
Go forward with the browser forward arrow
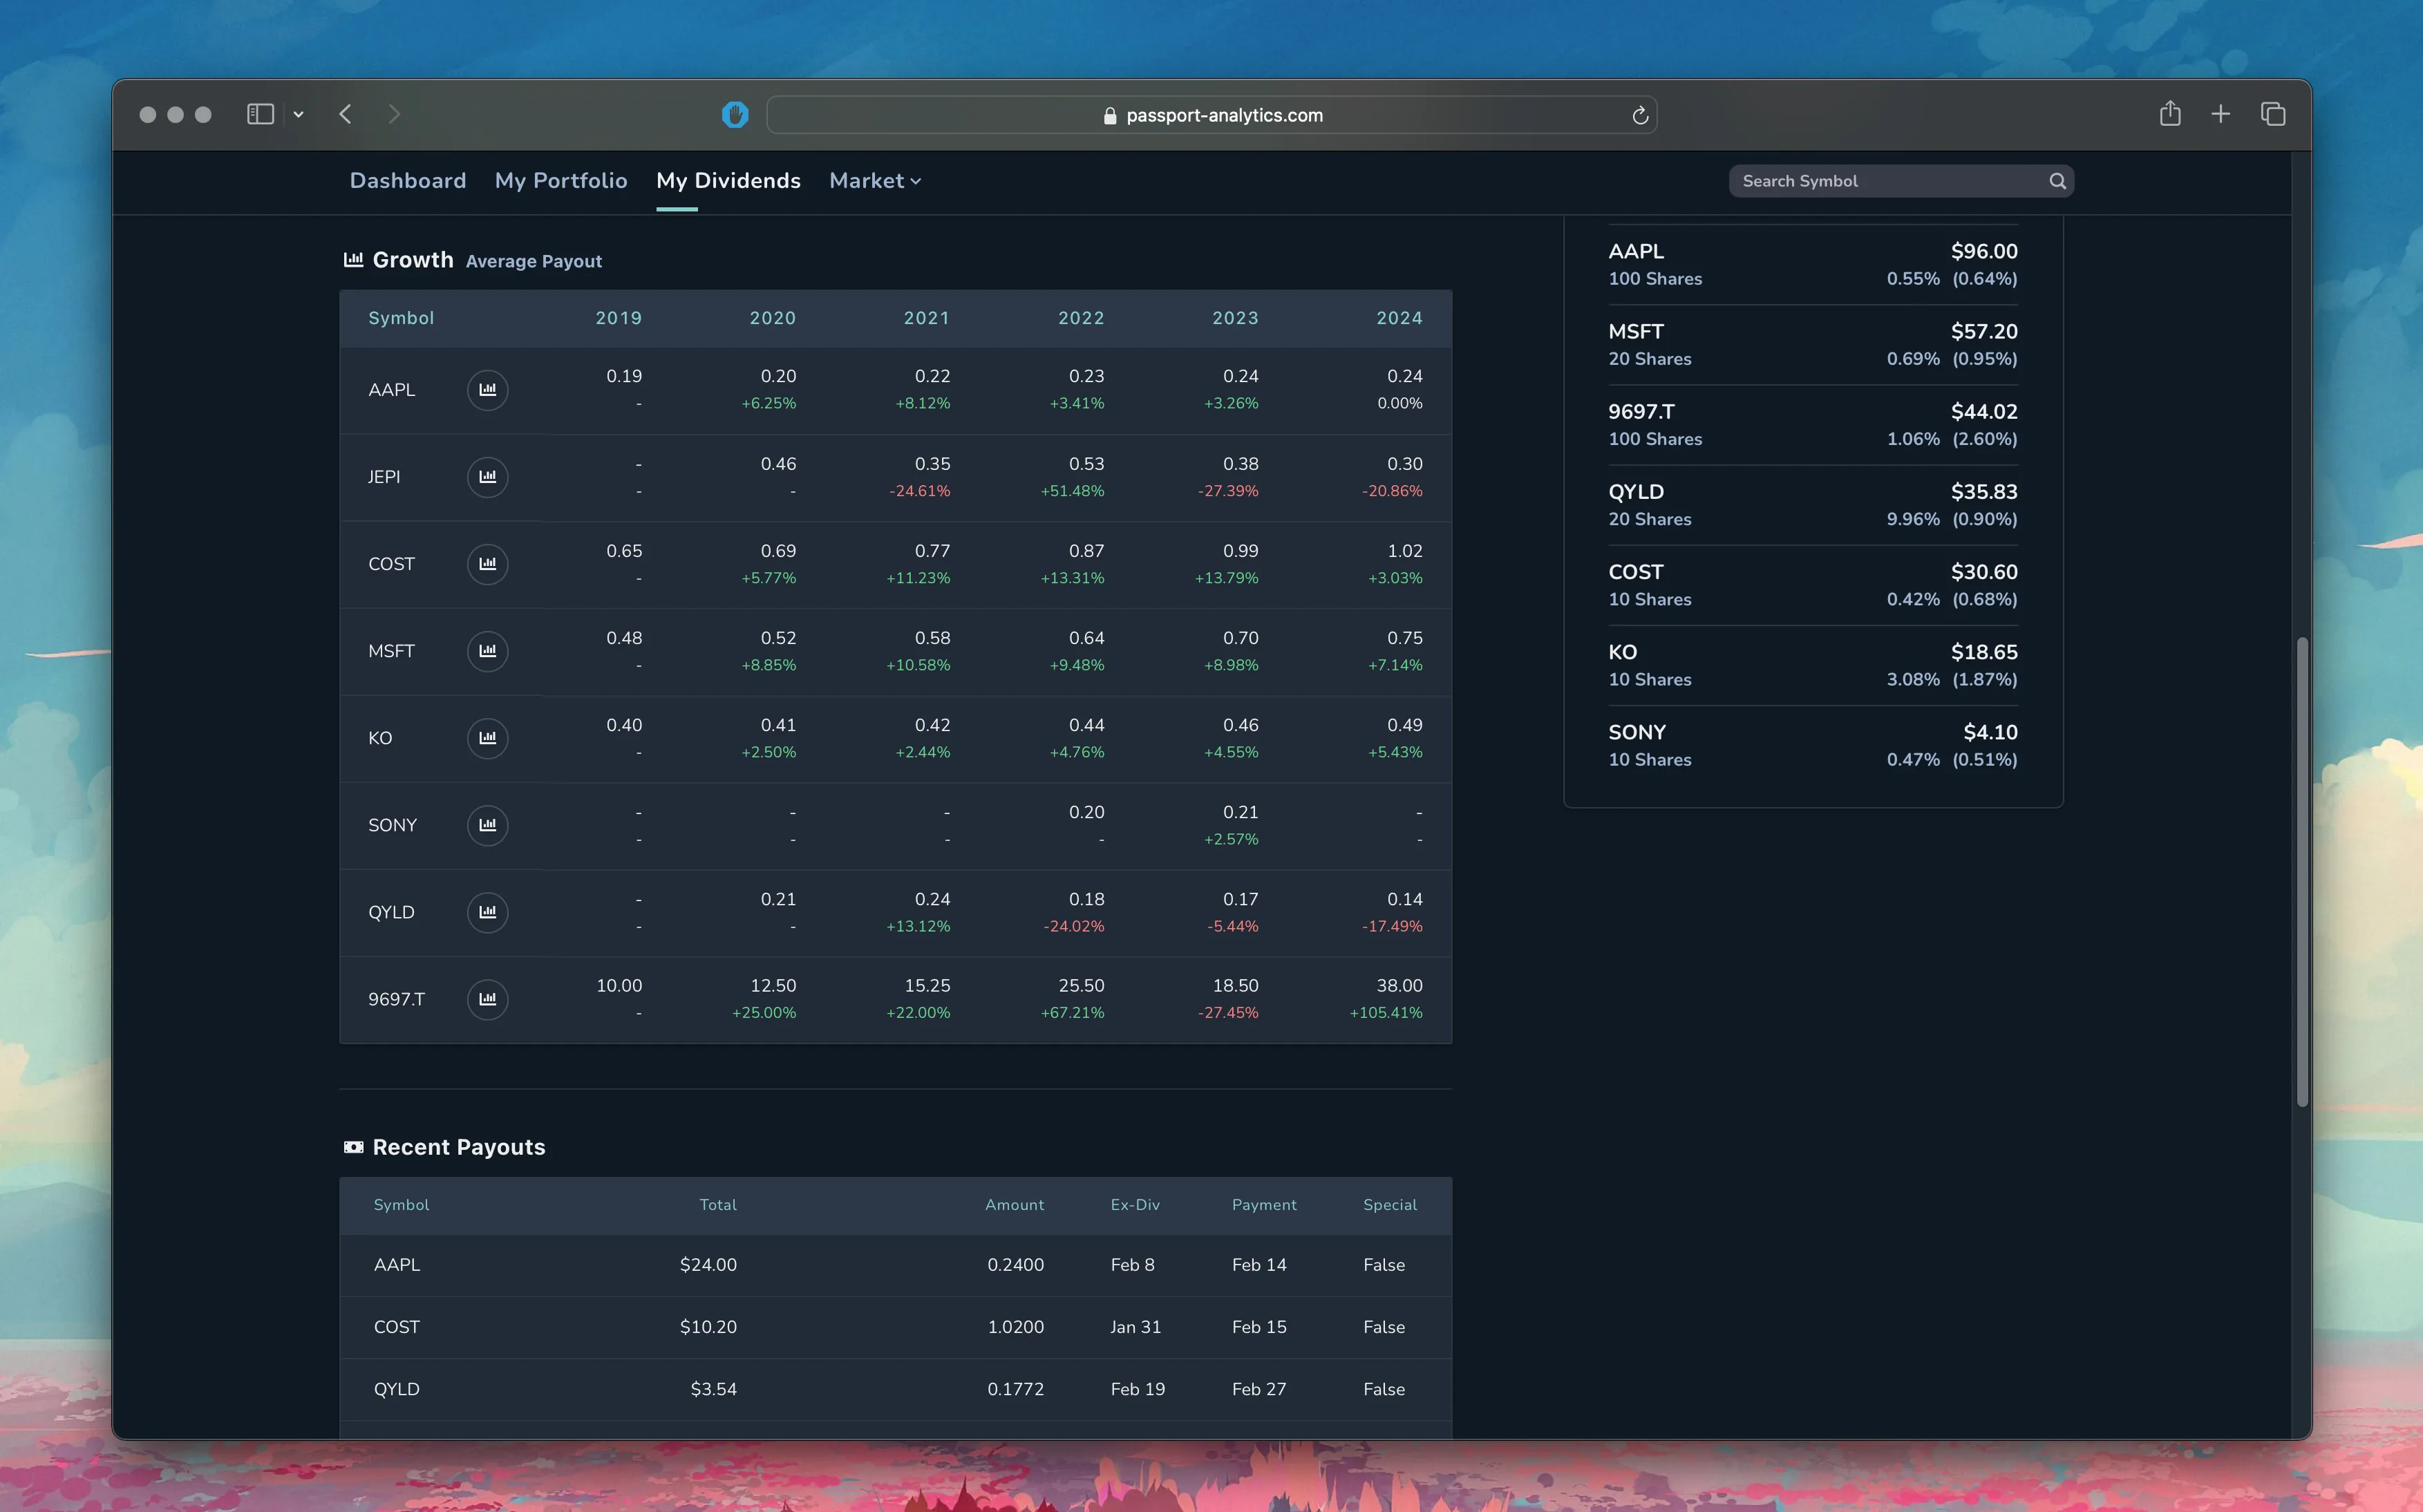394,114
